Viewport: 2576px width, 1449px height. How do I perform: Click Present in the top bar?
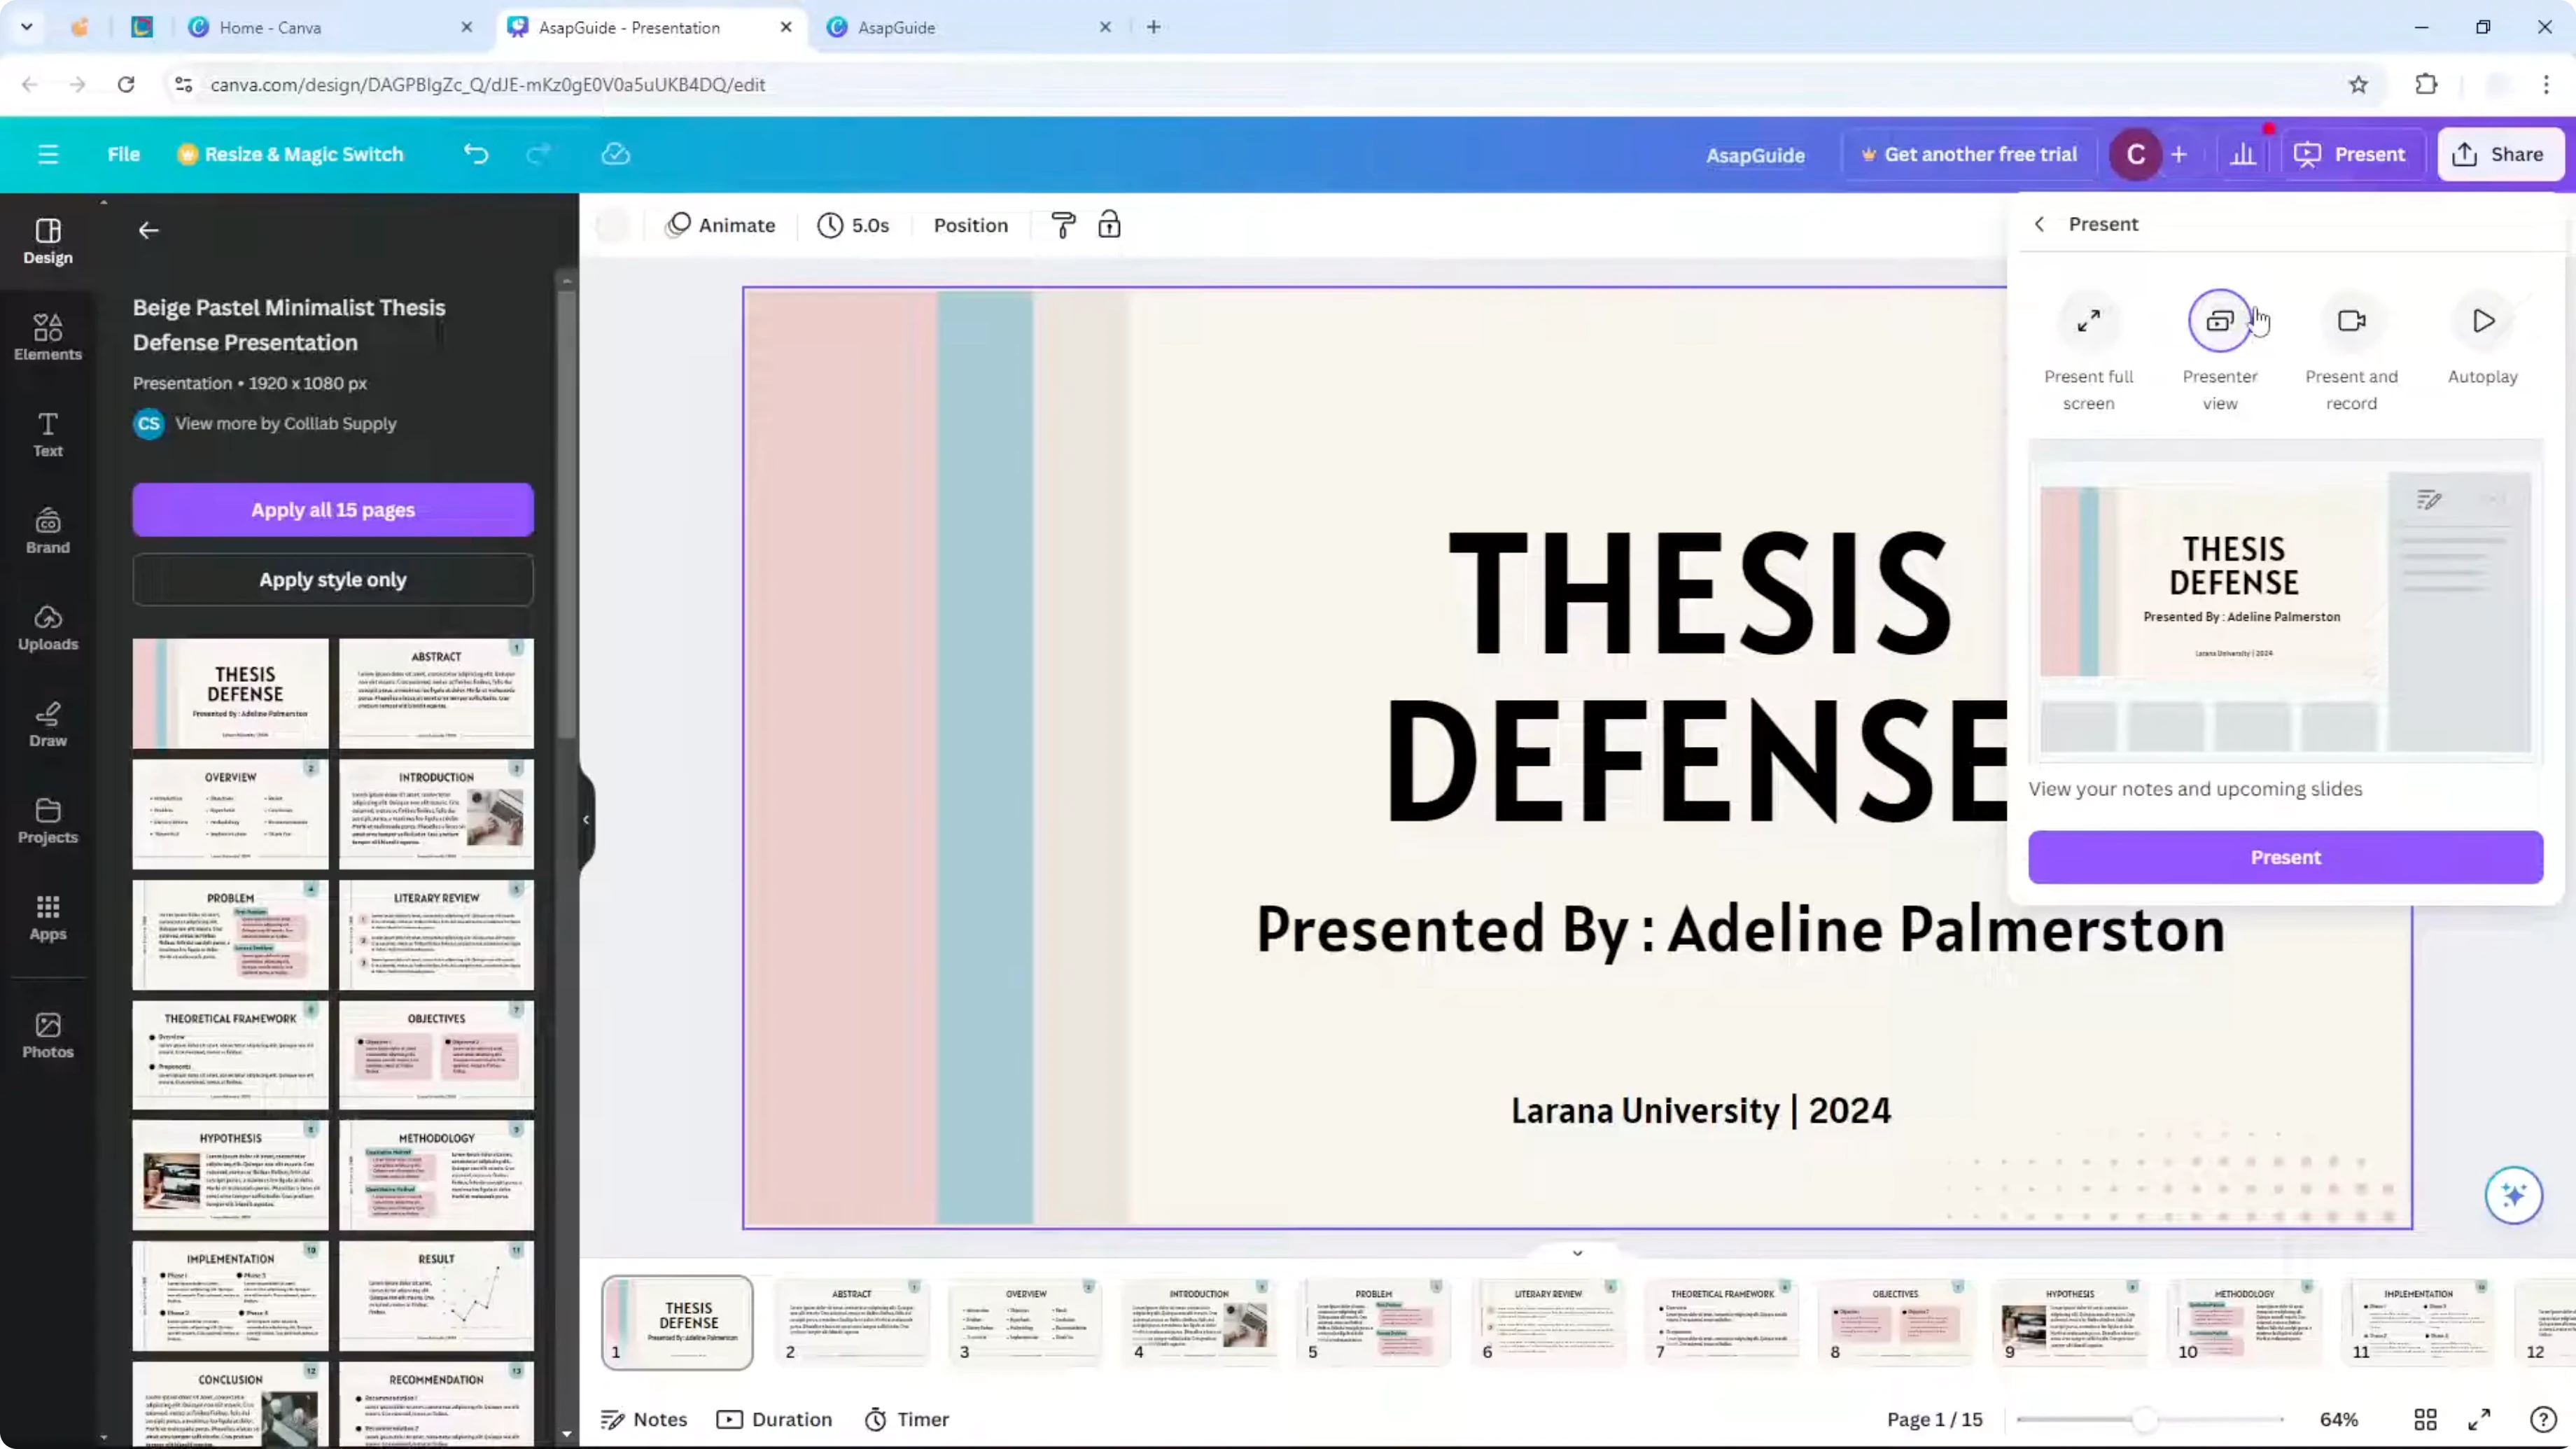pyautogui.click(x=2350, y=154)
